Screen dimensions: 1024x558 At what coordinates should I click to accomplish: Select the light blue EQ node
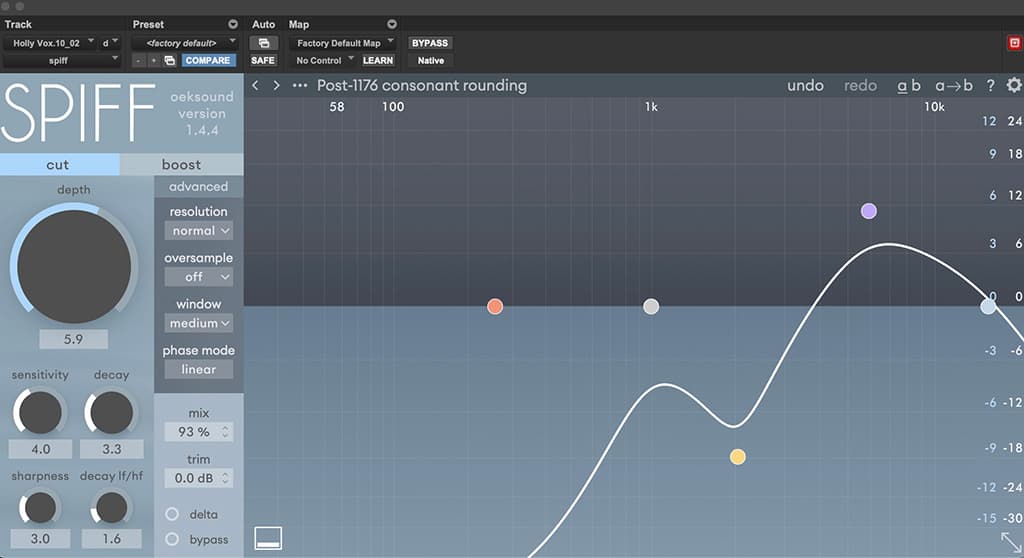coord(988,306)
